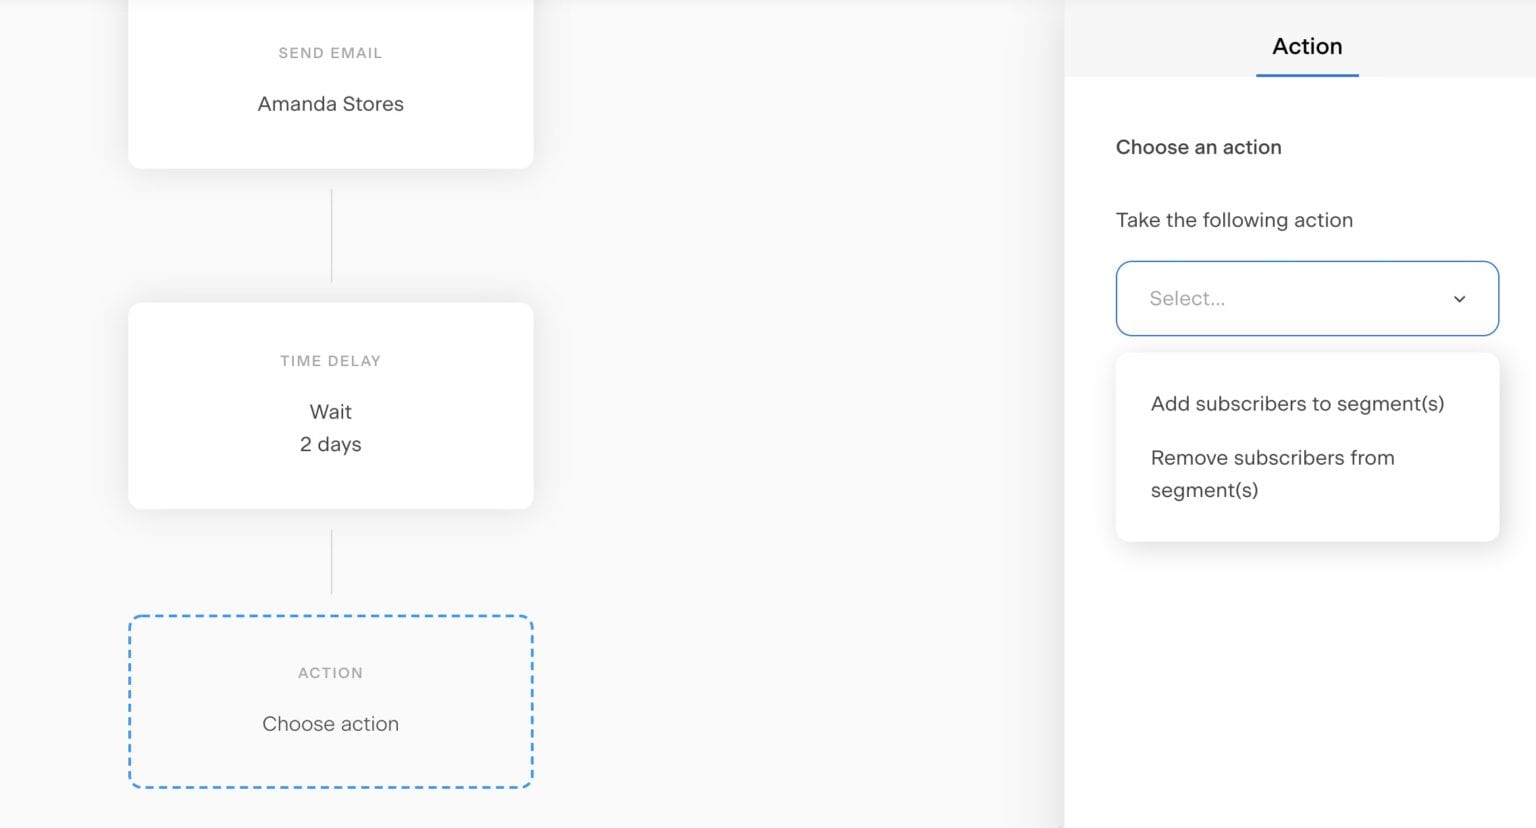This screenshot has width=1536, height=828.
Task: Click Take the following action text
Action: 1234,220
